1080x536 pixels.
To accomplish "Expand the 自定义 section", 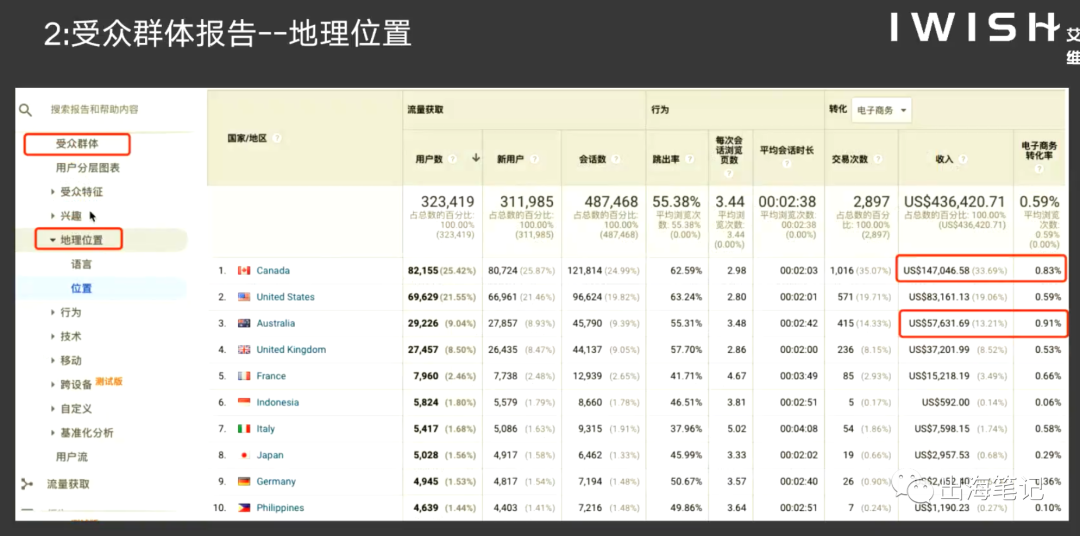I will click(x=53, y=409).
